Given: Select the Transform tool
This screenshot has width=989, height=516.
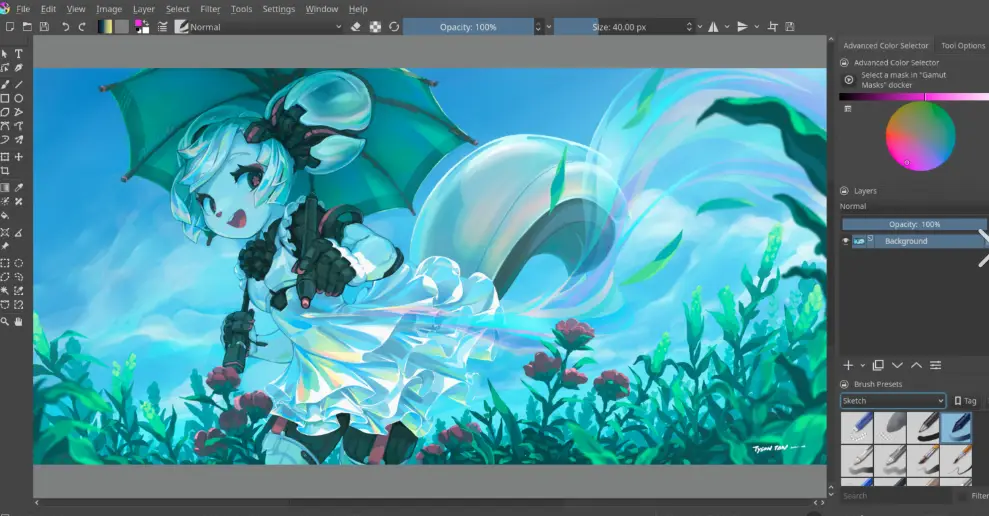Looking at the screenshot, I should click(5, 156).
